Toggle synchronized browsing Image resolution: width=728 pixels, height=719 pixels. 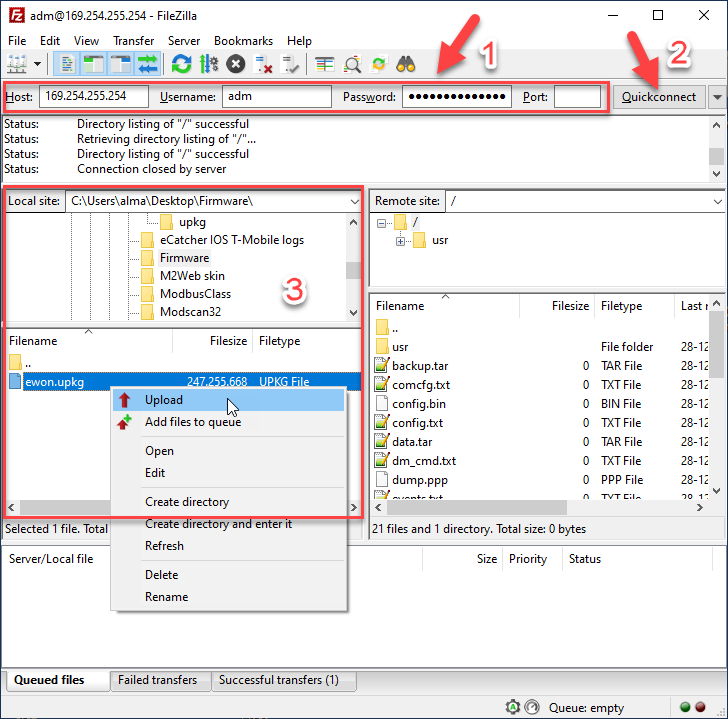coord(379,64)
